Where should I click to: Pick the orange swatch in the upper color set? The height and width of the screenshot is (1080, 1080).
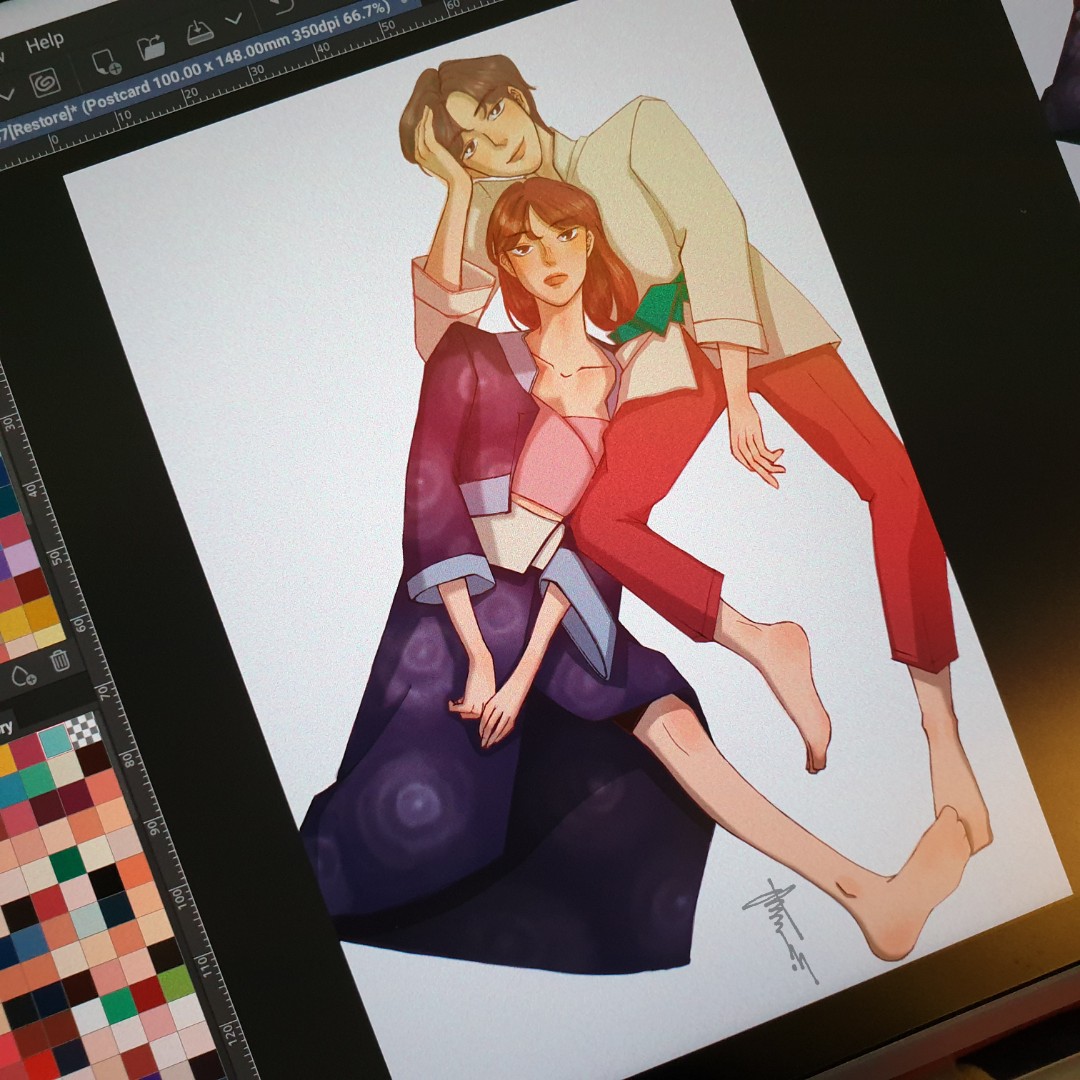(41, 612)
